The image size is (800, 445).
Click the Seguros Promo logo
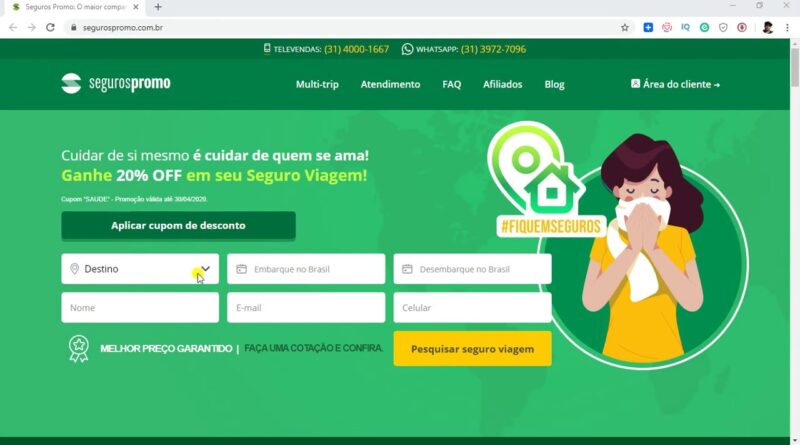point(116,83)
